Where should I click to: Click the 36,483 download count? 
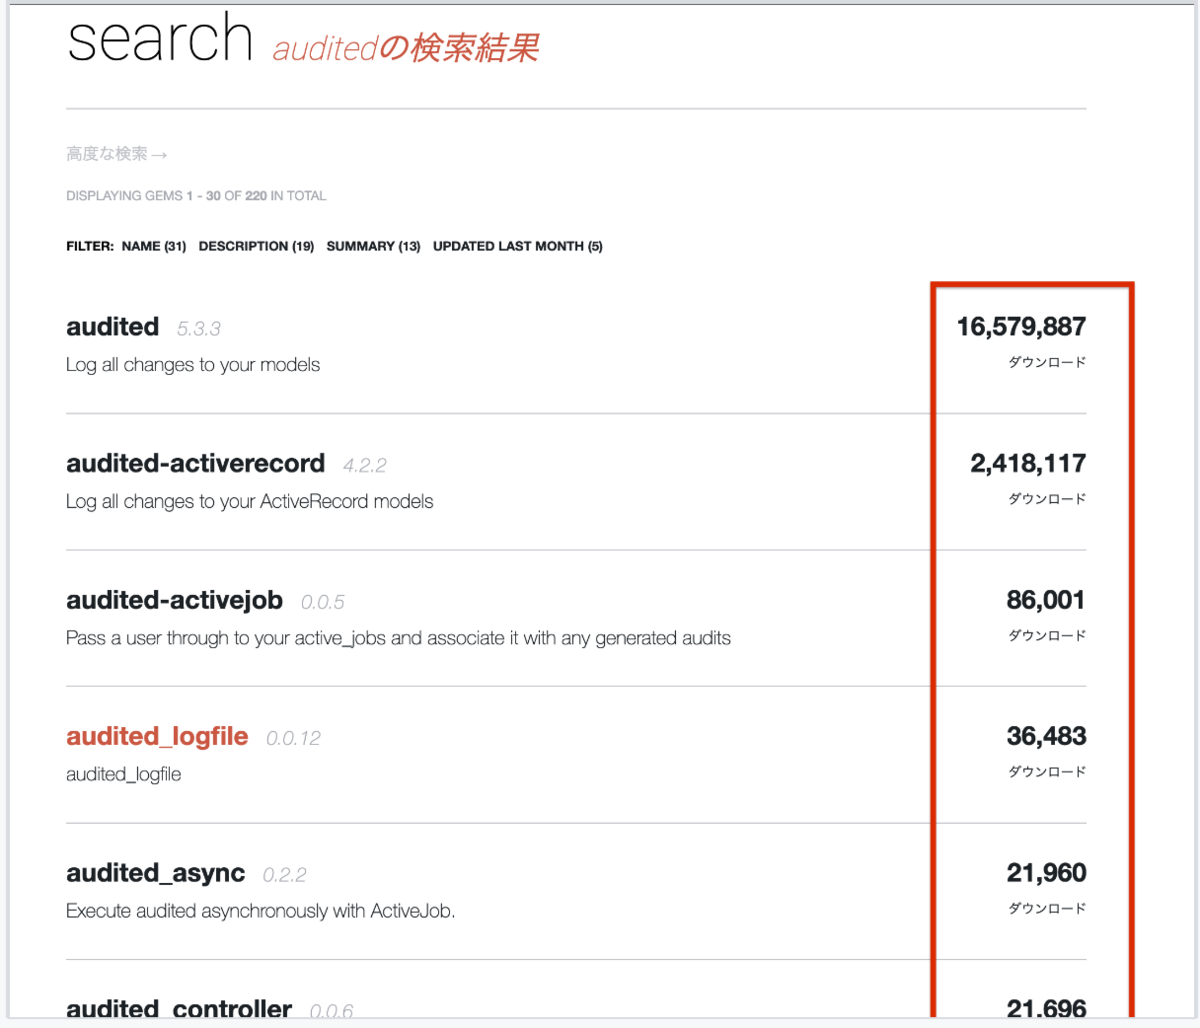tap(1046, 737)
